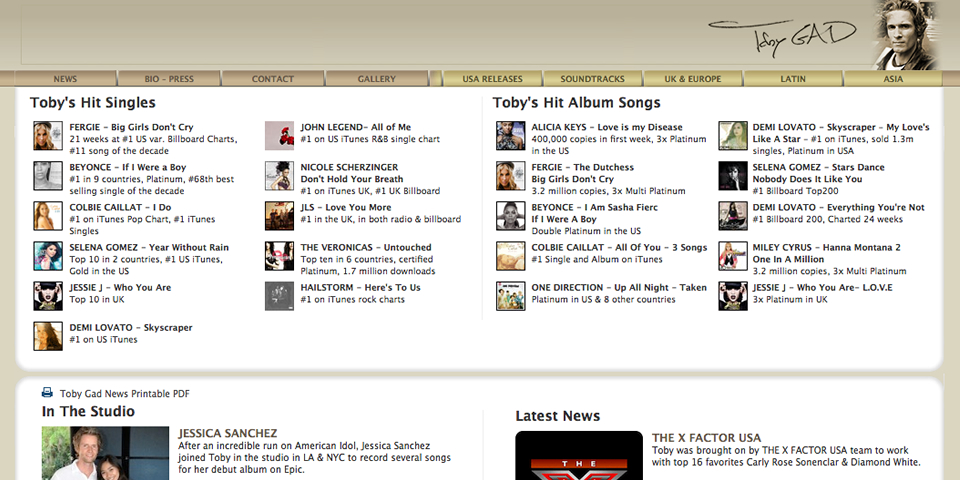The width and height of the screenshot is (960, 480).
Task: Click Toby Gad portrait photo in header
Action: pos(905,34)
